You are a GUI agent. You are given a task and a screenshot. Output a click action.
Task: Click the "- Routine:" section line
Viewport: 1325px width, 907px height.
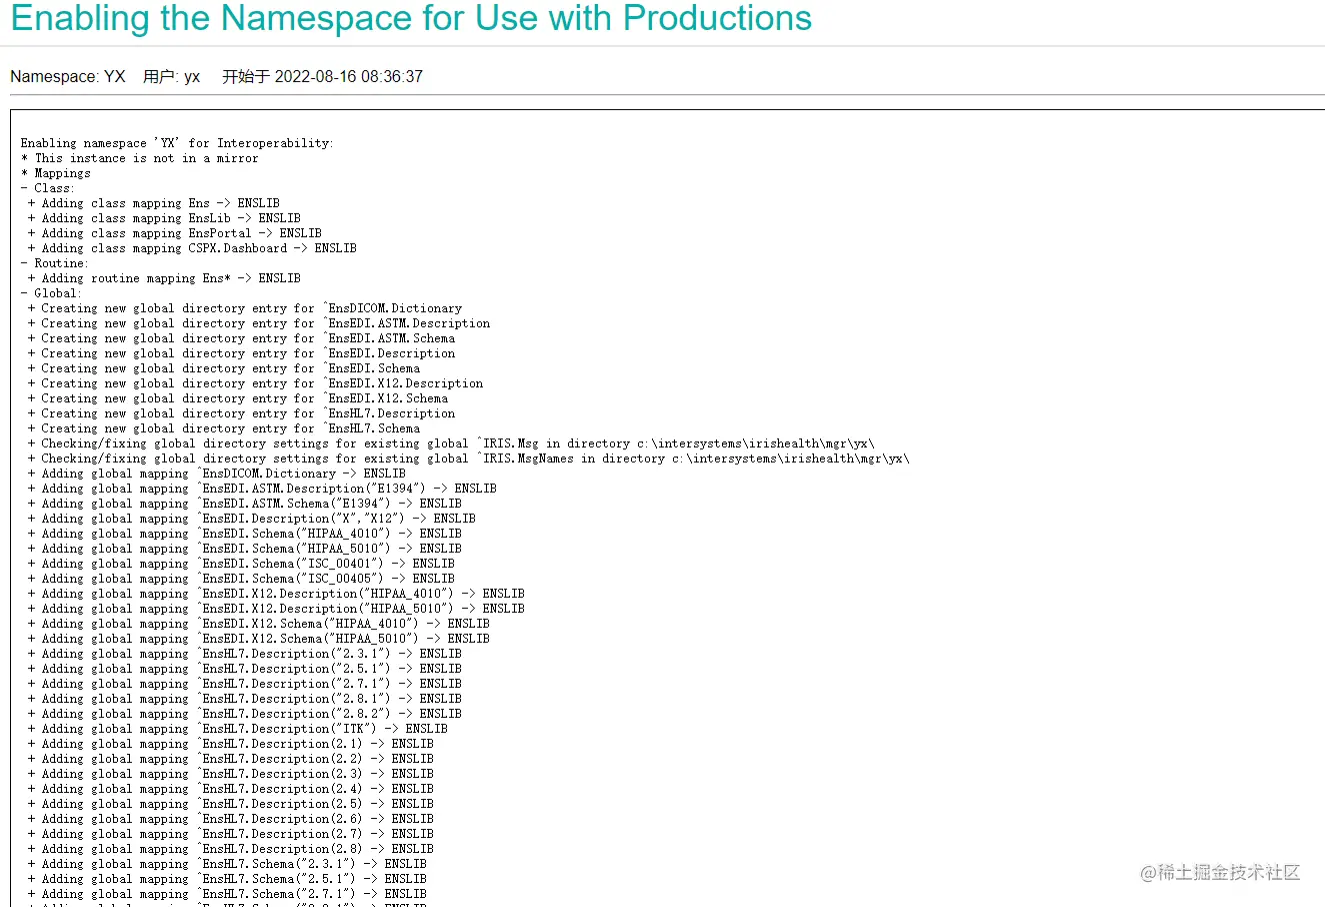click(x=55, y=263)
